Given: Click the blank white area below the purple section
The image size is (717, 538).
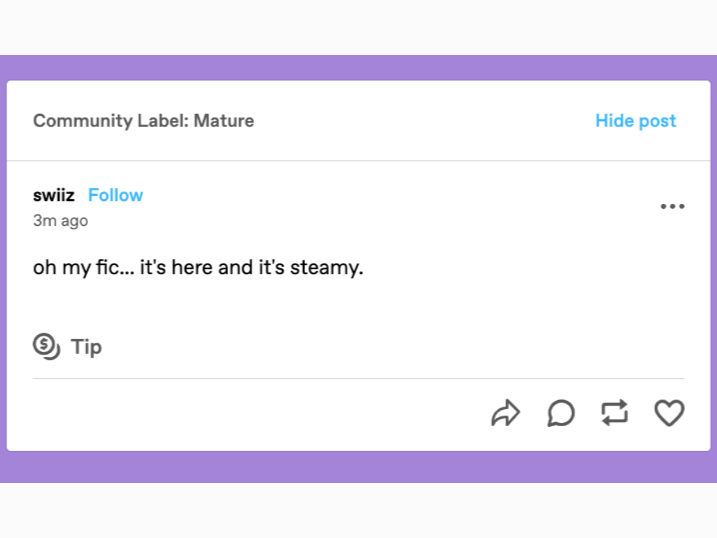Looking at the screenshot, I should (358, 510).
